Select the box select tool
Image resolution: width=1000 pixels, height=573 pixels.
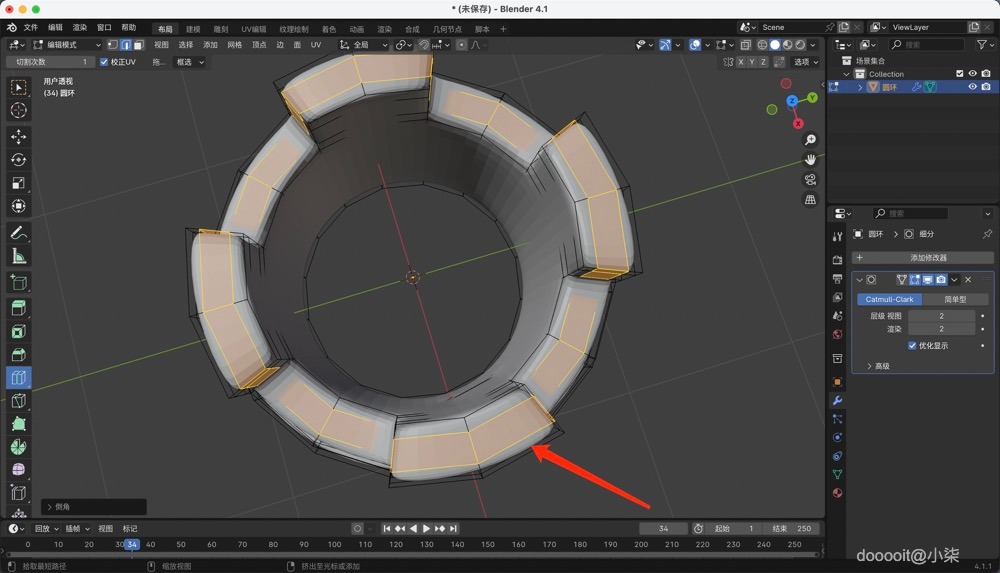(18, 87)
